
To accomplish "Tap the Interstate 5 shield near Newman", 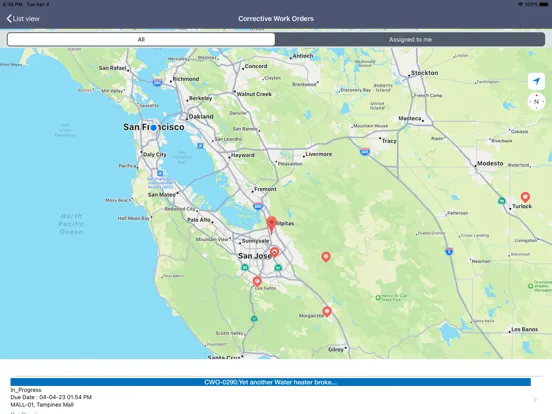I will [x=449, y=251].
